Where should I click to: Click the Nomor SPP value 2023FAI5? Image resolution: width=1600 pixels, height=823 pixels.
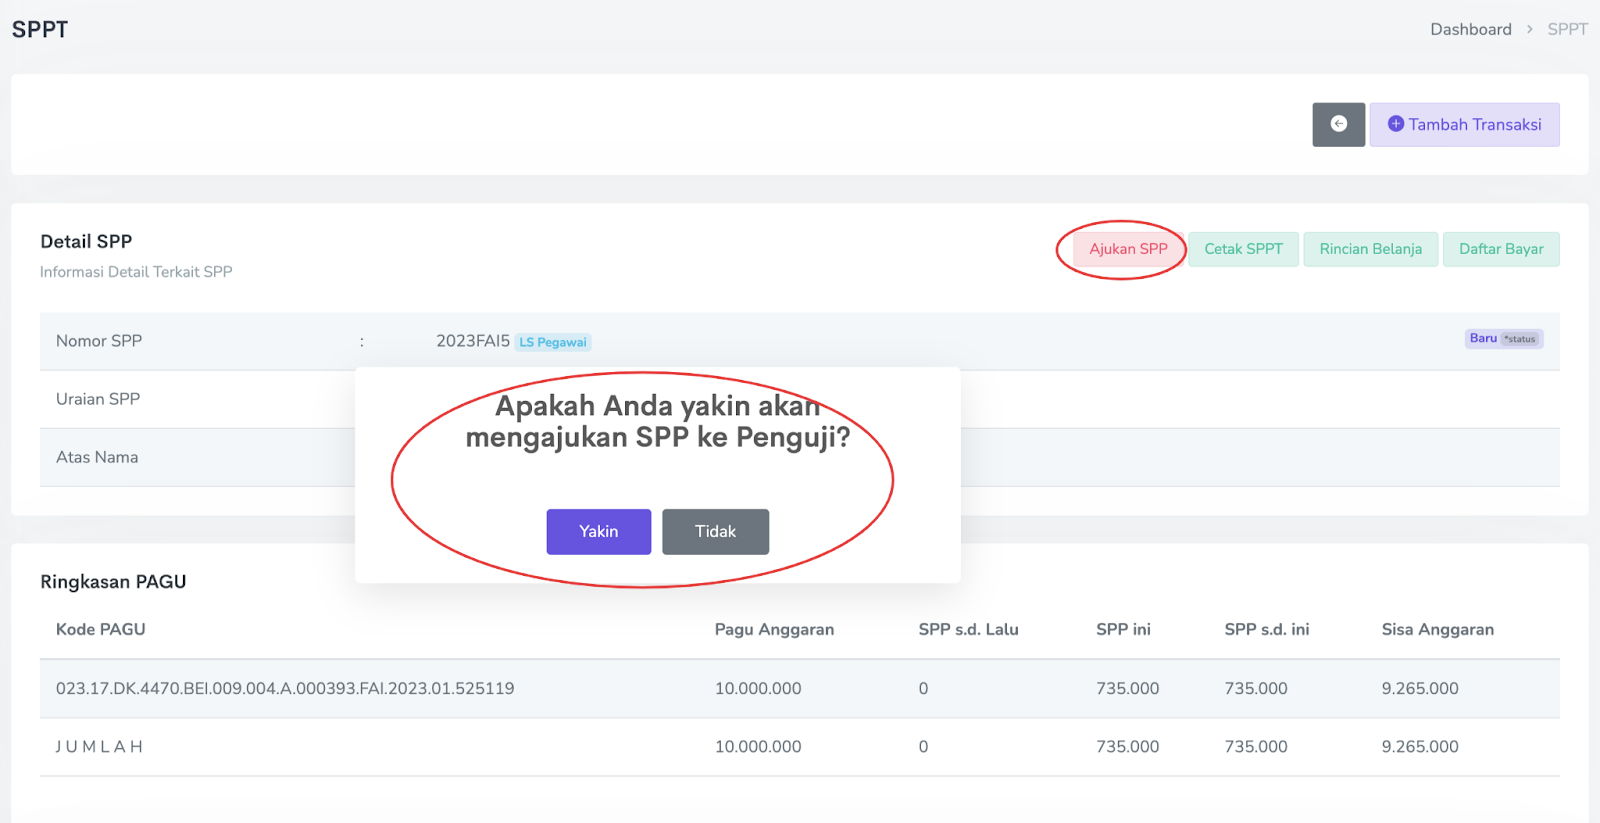pos(472,341)
